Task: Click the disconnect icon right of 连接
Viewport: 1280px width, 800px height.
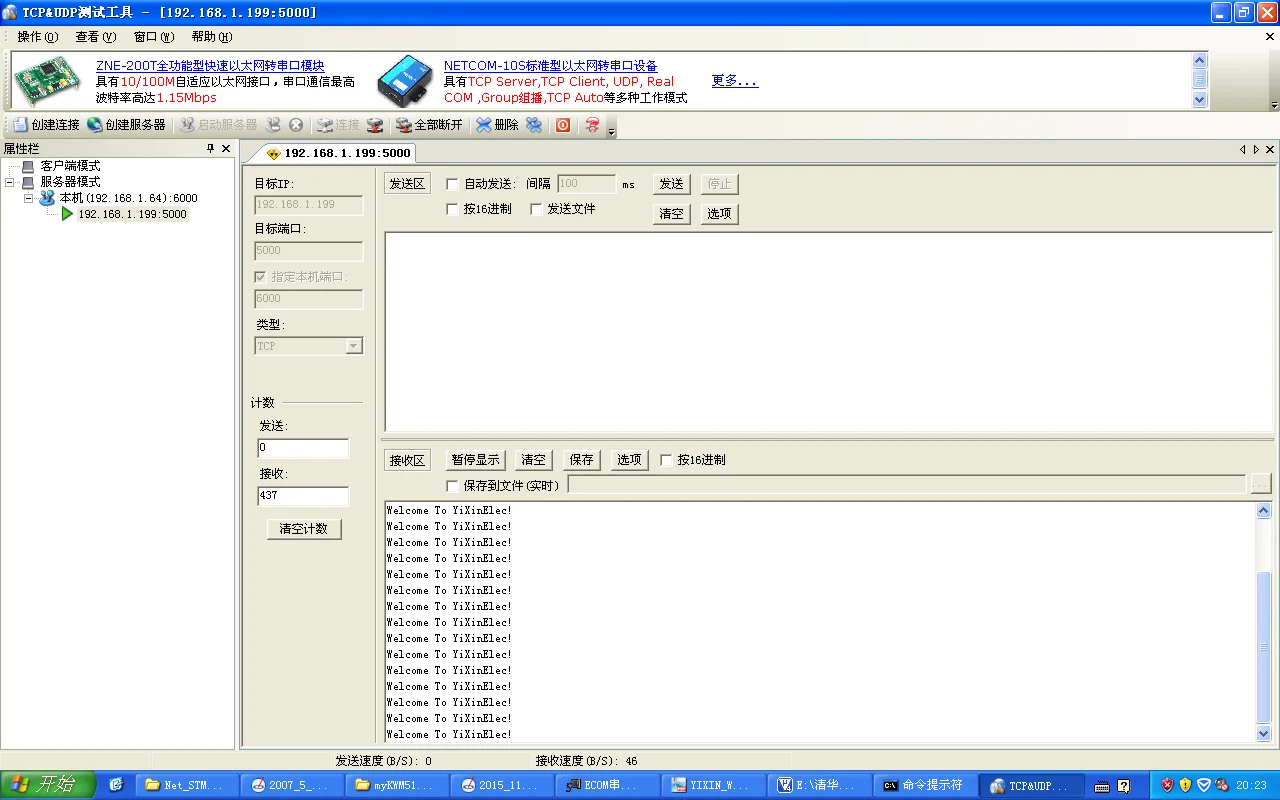Action: (375, 125)
